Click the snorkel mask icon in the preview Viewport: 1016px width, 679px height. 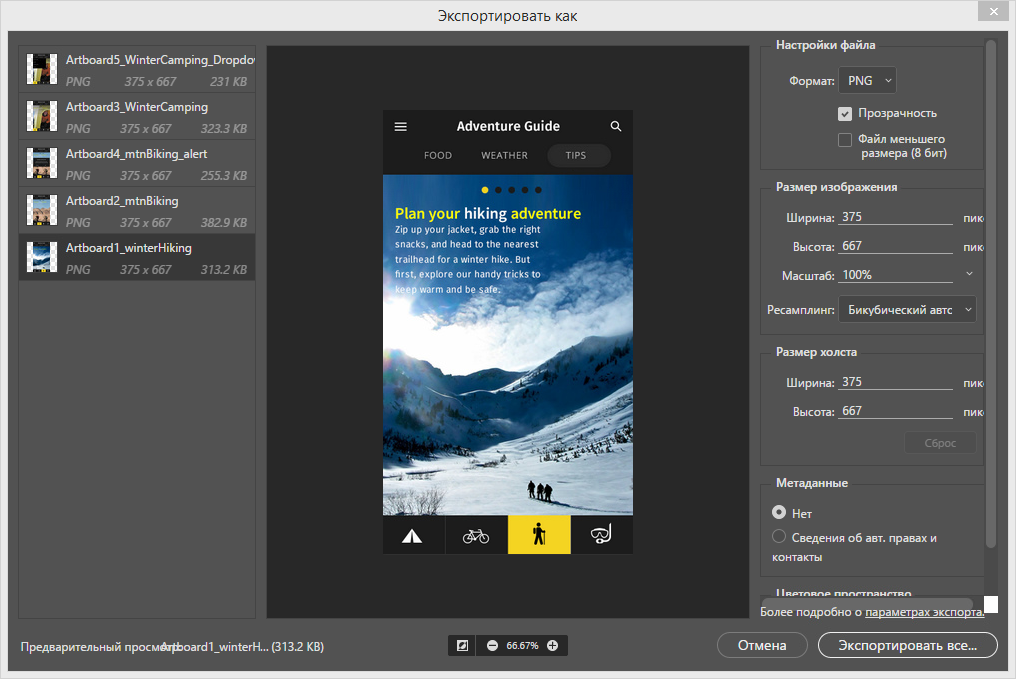point(601,535)
